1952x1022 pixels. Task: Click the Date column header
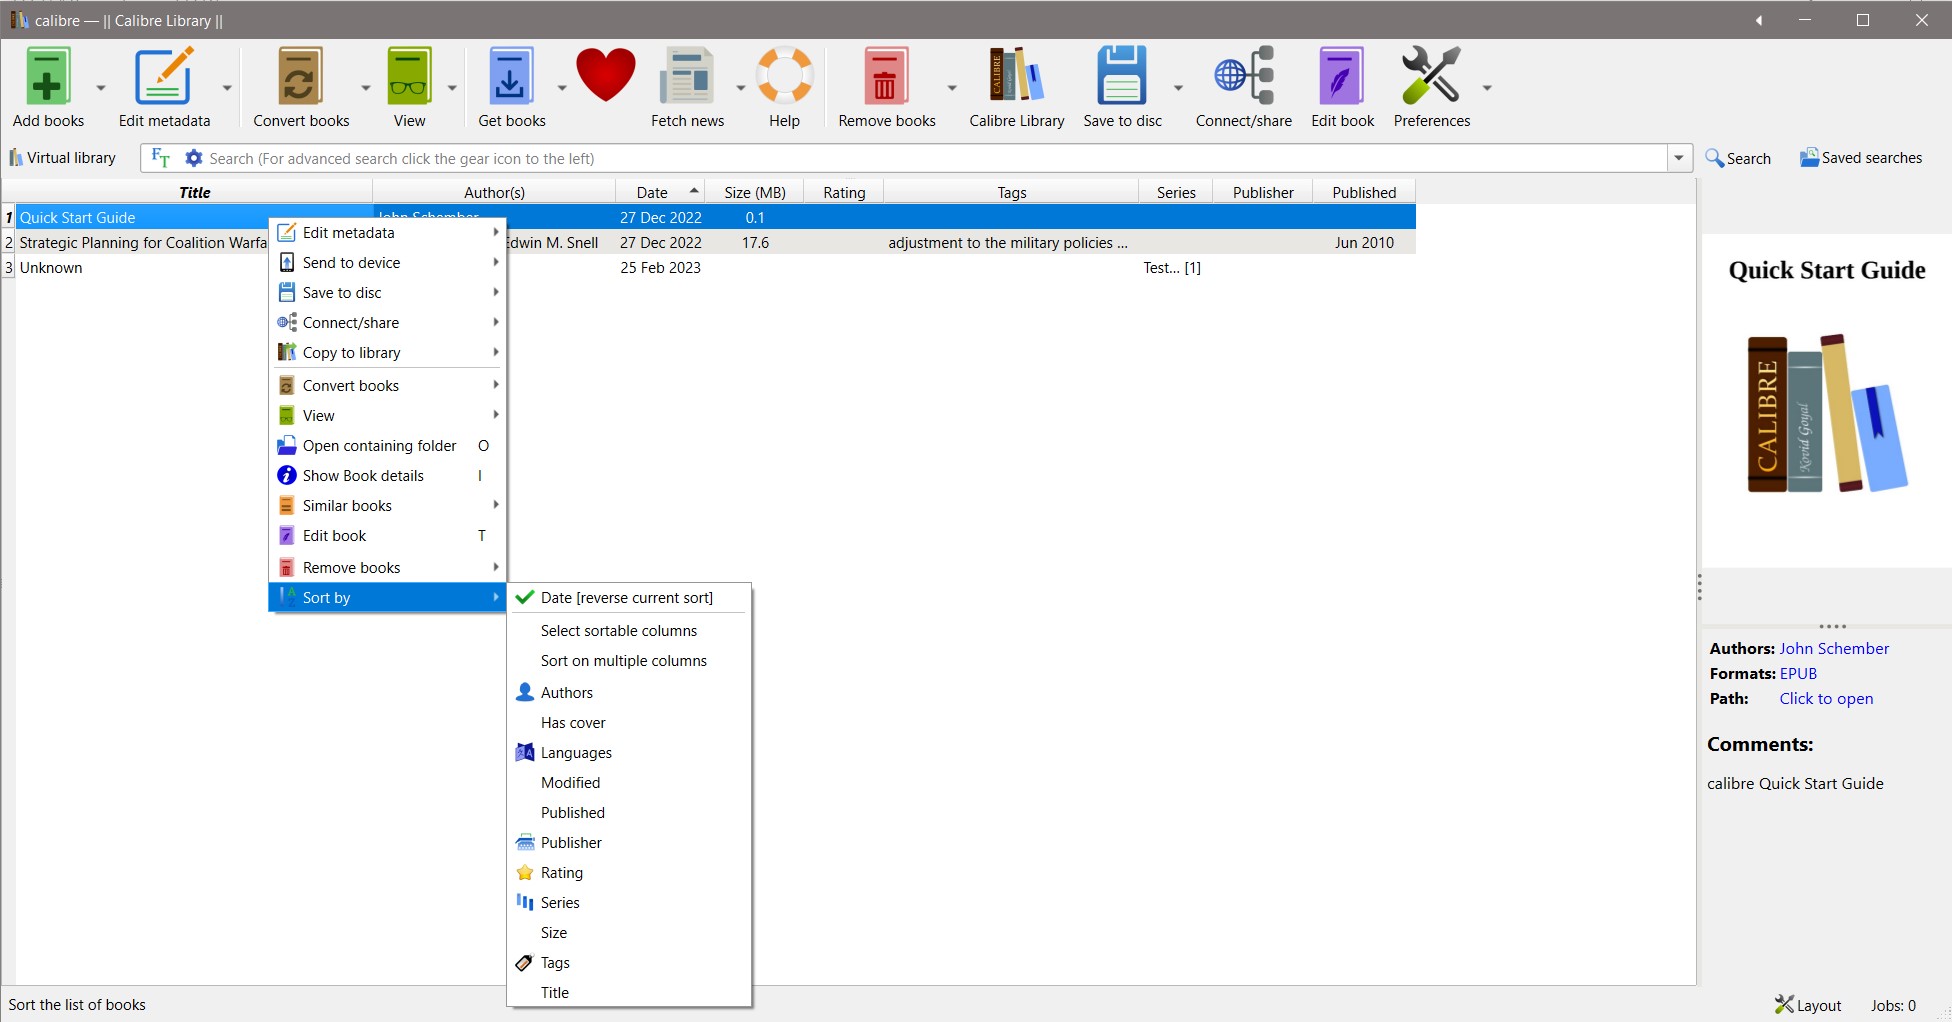[x=659, y=192]
